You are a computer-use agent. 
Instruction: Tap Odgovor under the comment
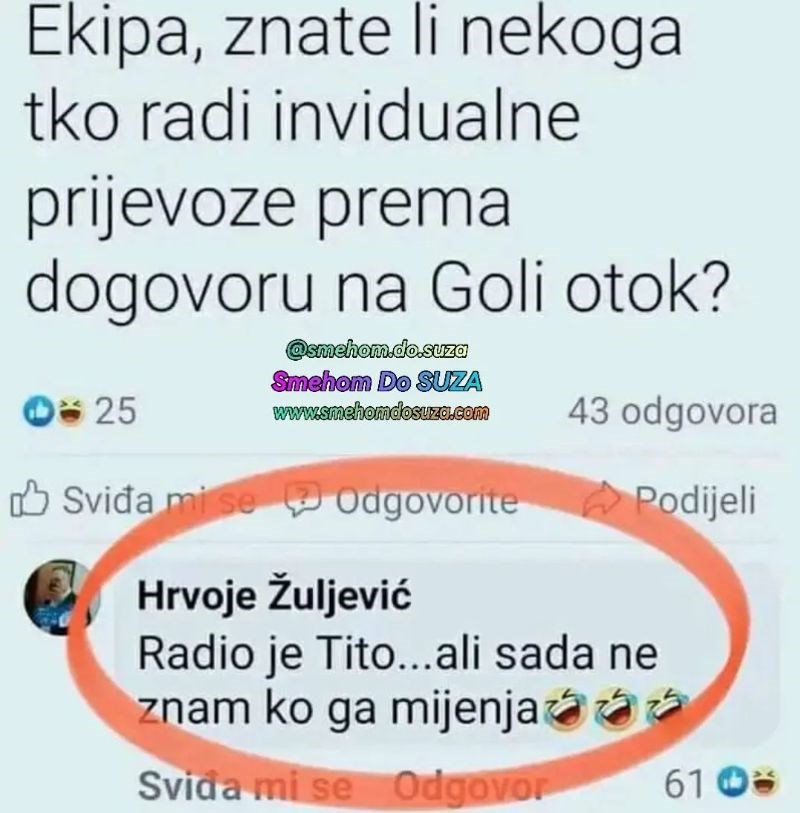click(470, 786)
